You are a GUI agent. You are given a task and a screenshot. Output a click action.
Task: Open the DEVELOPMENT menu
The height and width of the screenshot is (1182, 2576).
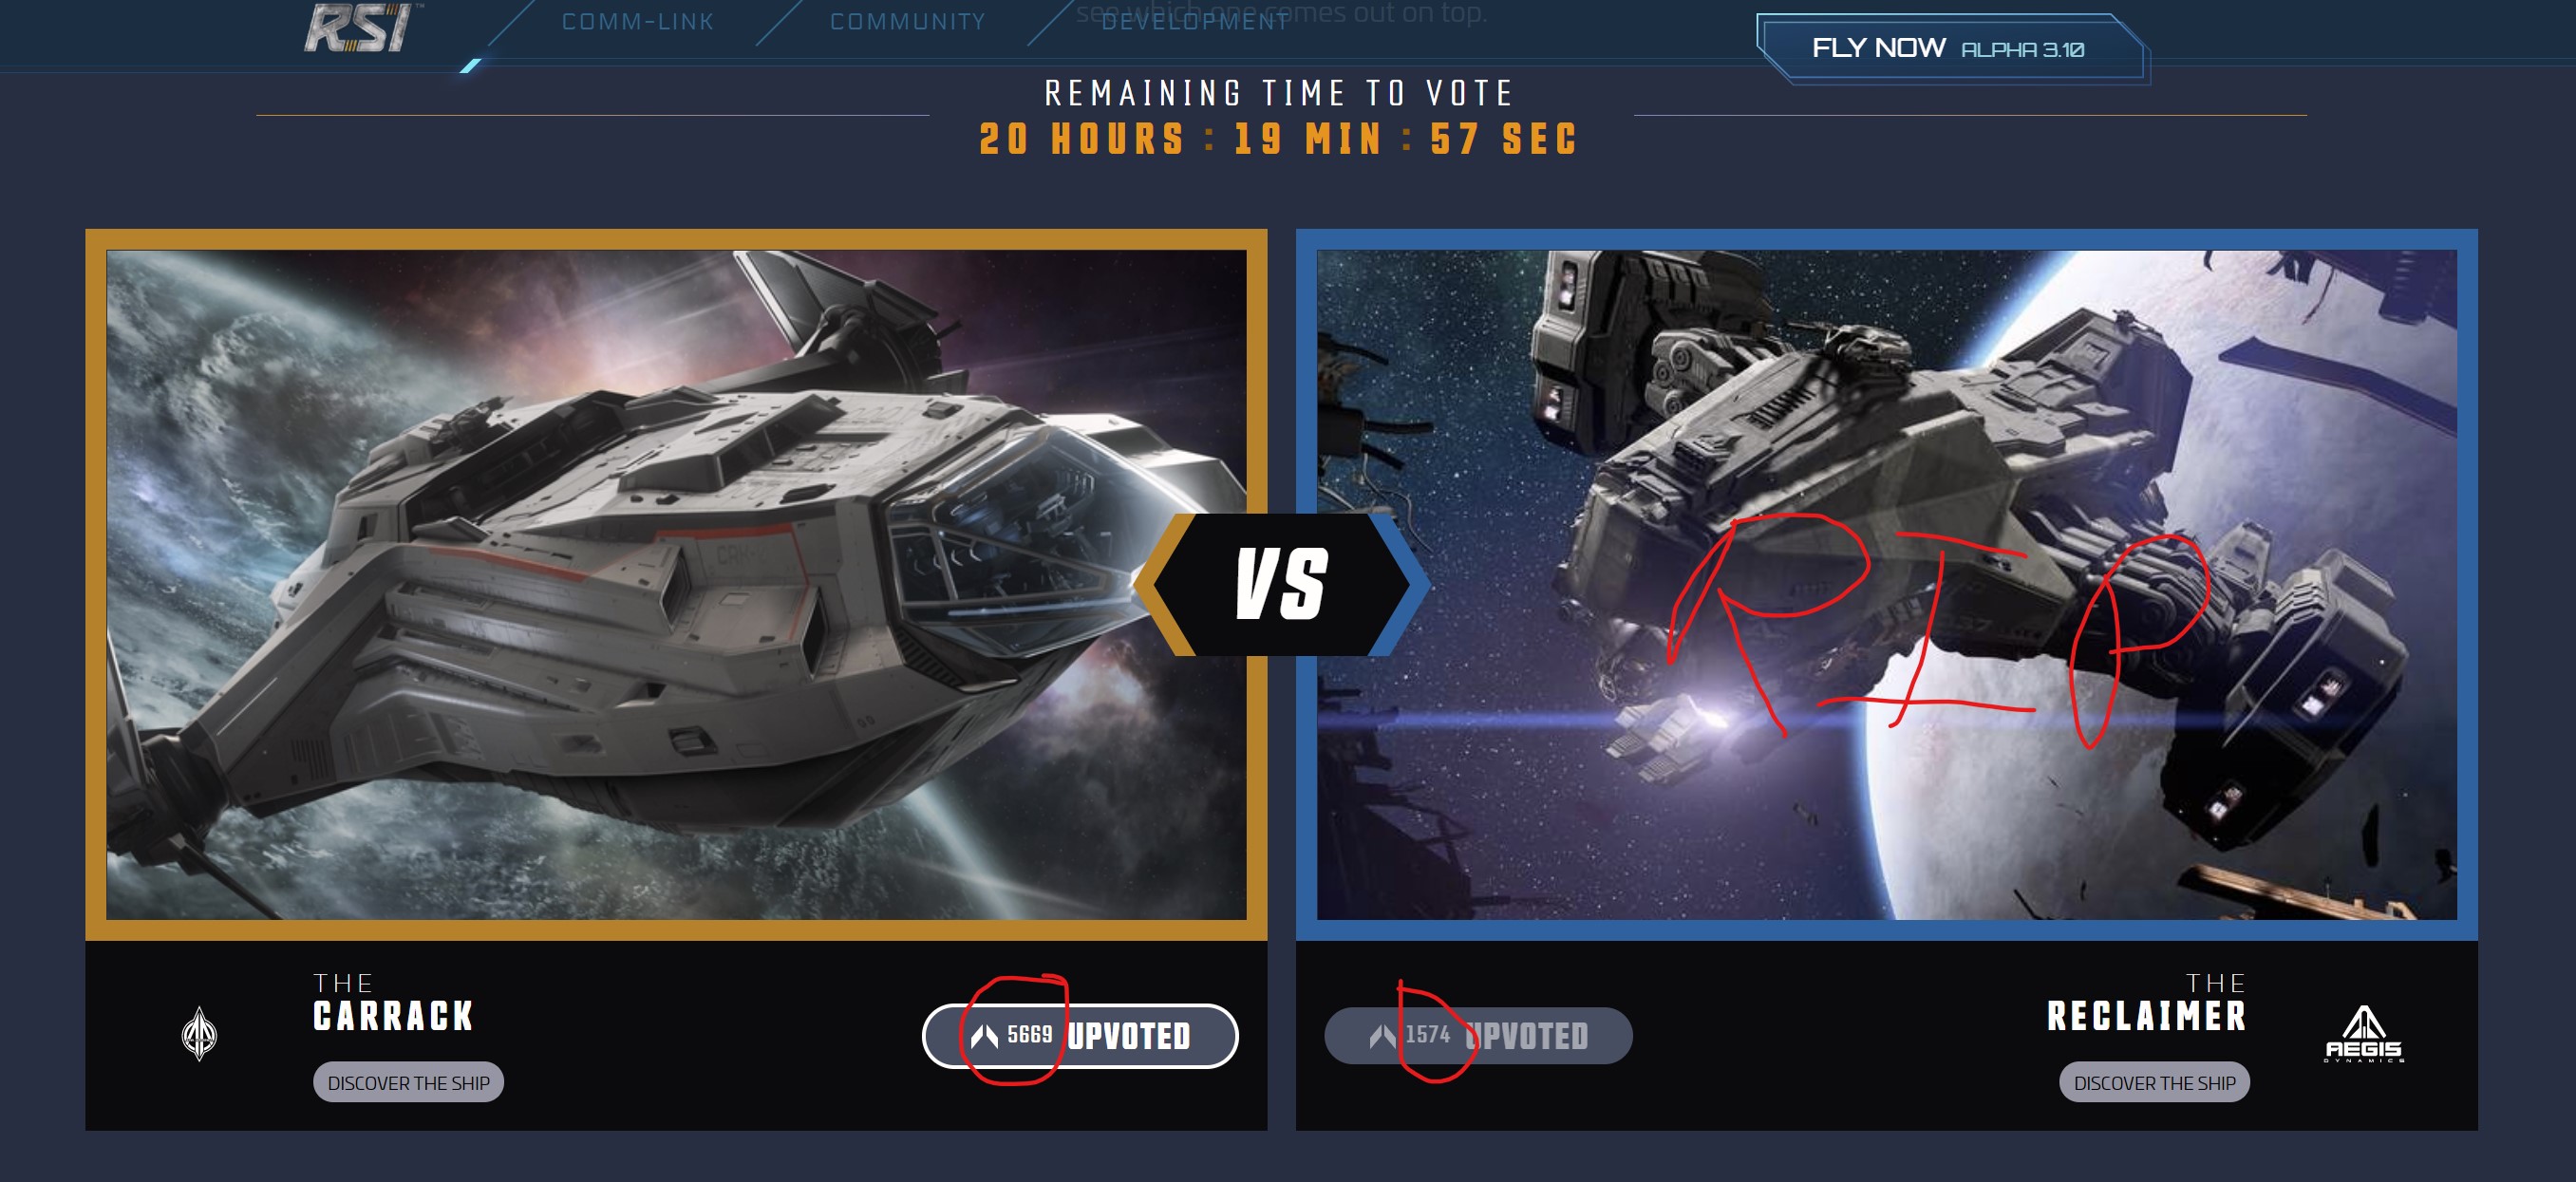click(x=1195, y=21)
